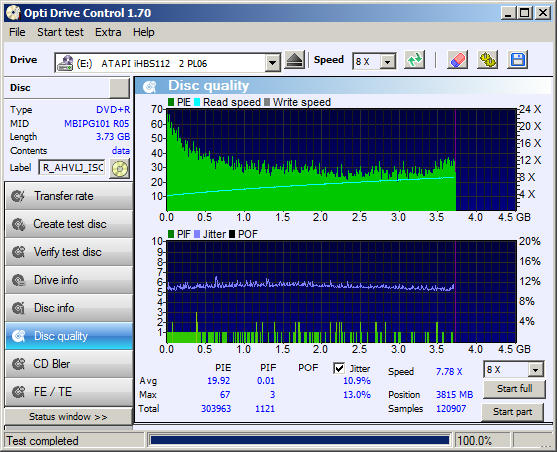
Task: Click the CD Bler icon
Action: (x=18, y=364)
